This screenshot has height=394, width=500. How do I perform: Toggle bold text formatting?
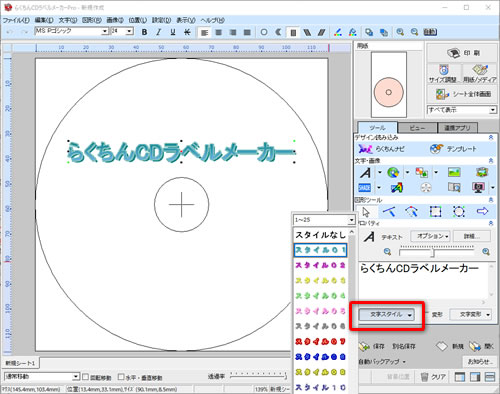click(144, 32)
